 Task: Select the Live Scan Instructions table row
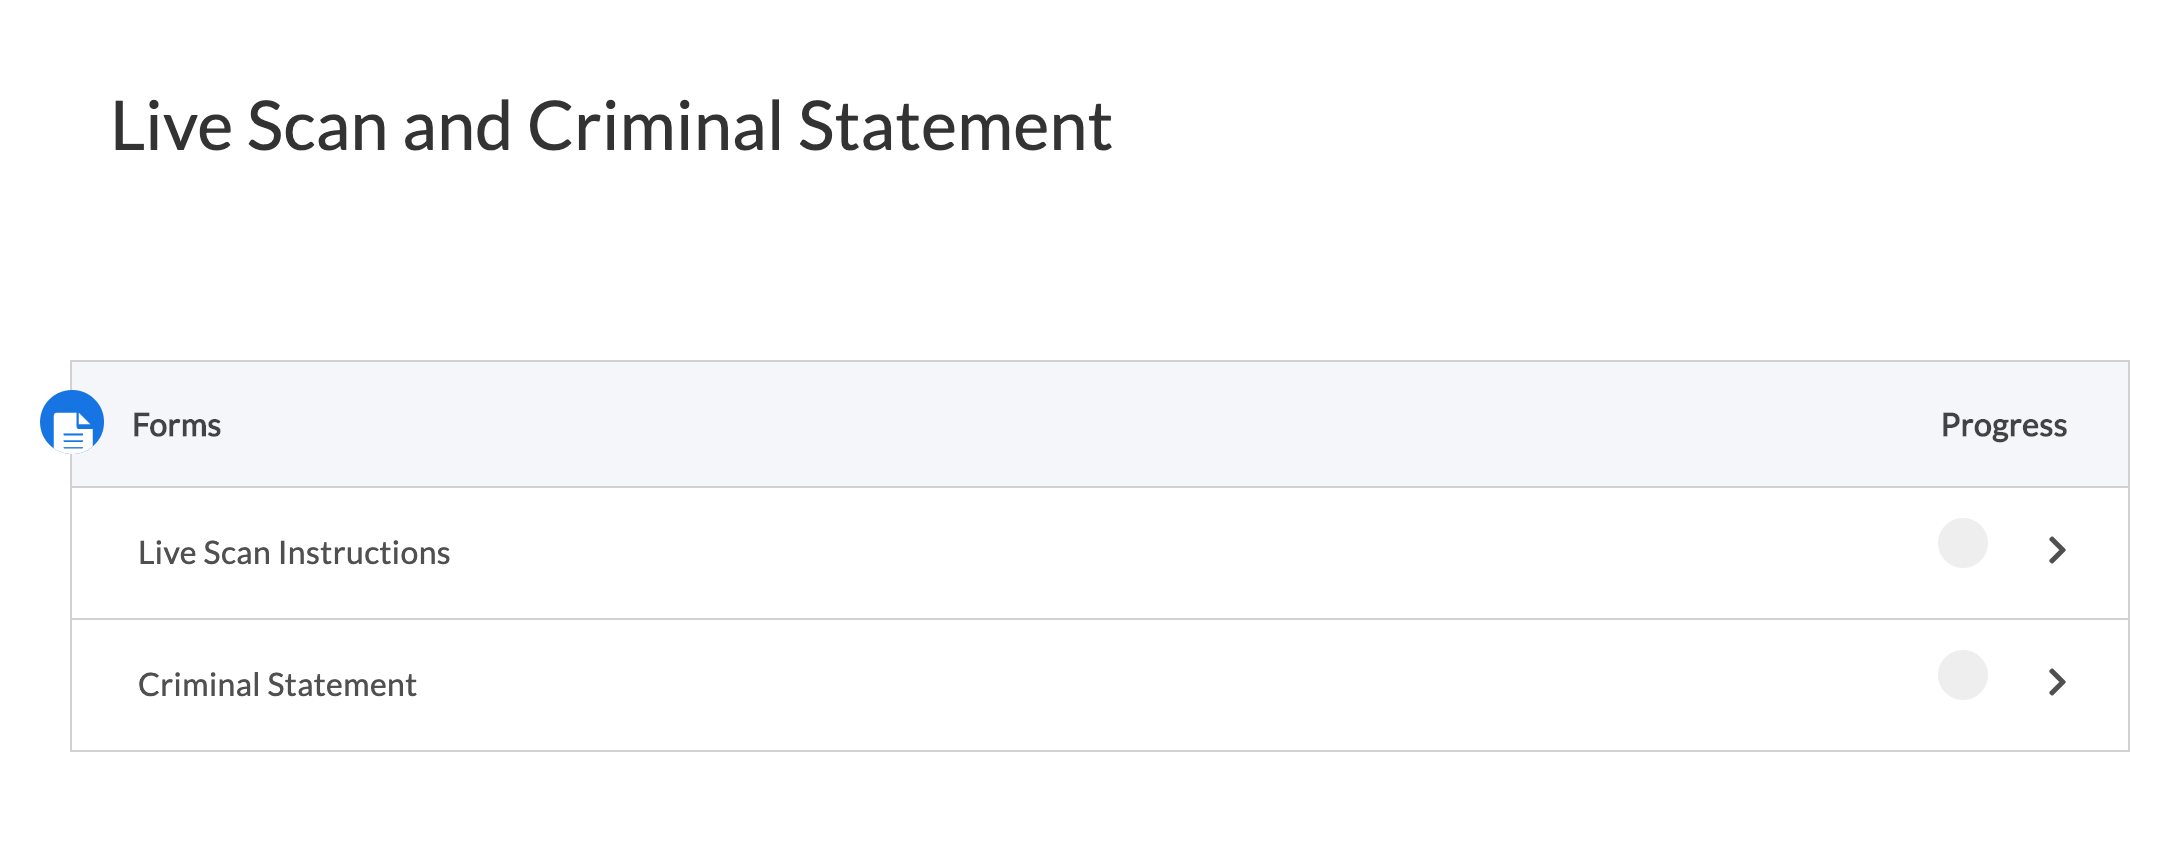[1000, 553]
